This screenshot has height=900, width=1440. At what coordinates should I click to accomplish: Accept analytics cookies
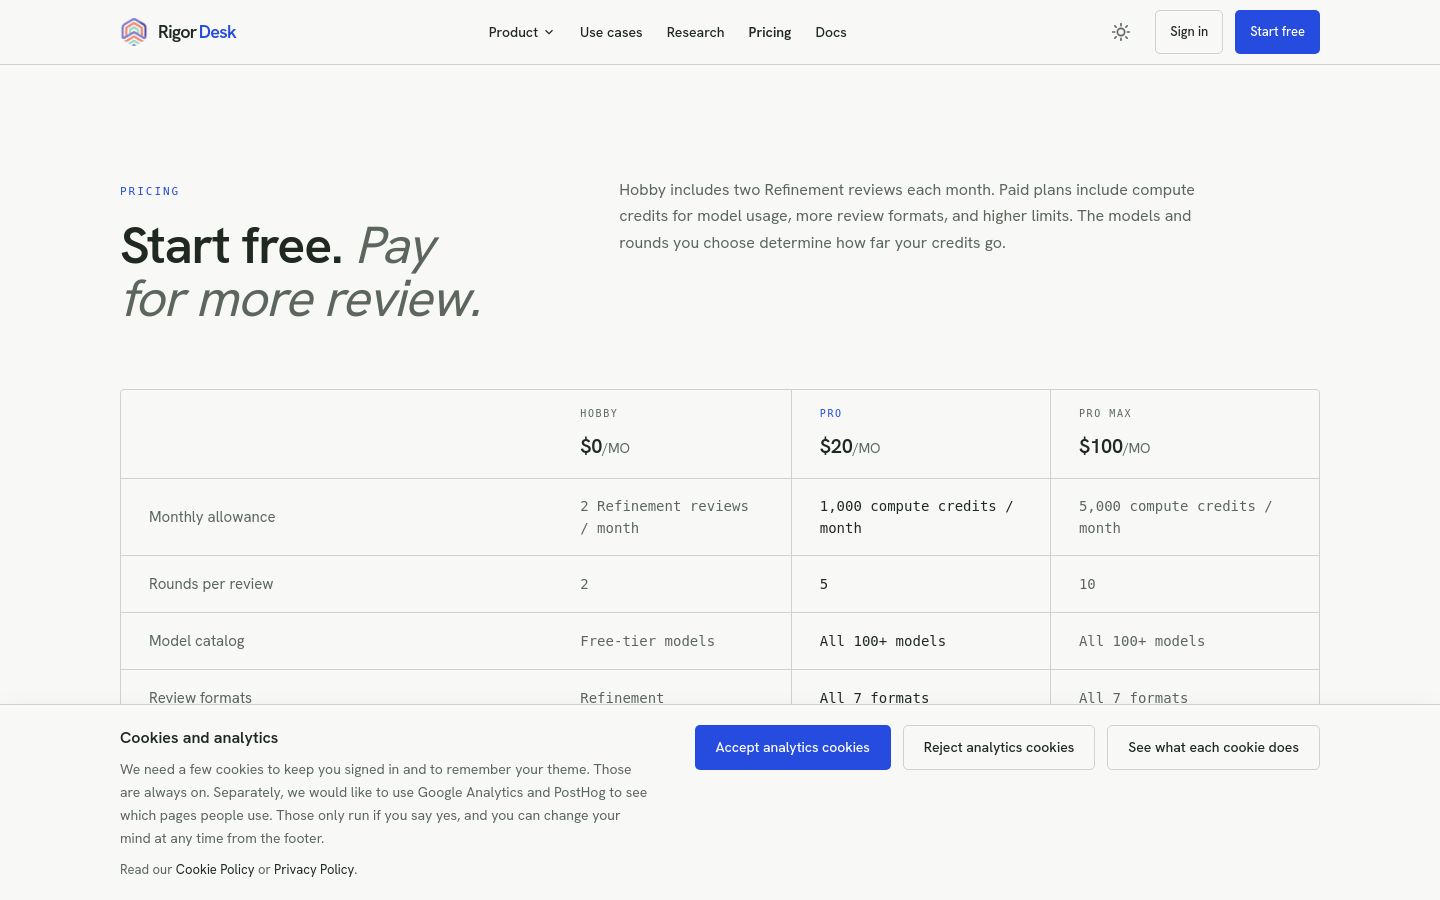click(x=793, y=747)
